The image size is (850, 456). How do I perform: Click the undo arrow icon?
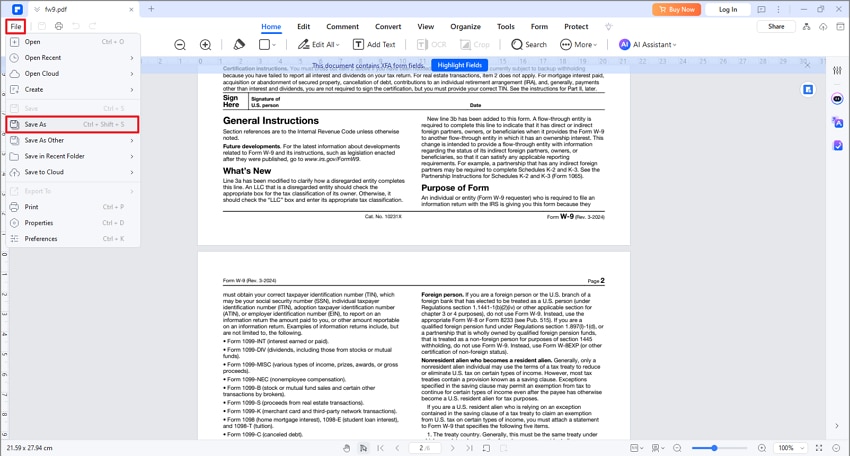[76, 26]
